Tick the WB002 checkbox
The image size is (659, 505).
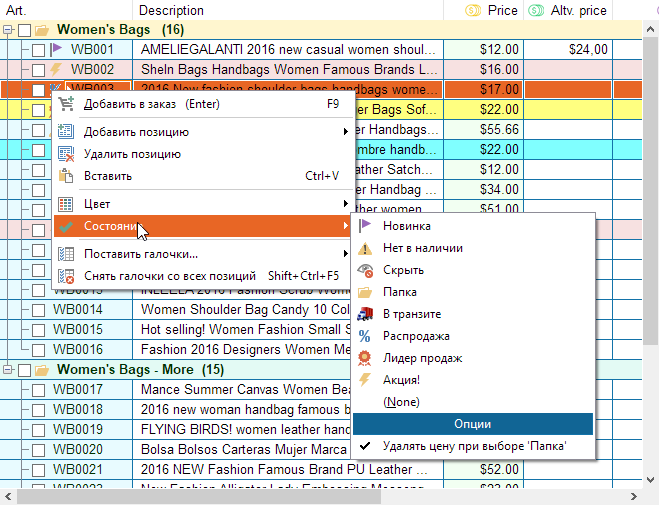[x=38, y=70]
